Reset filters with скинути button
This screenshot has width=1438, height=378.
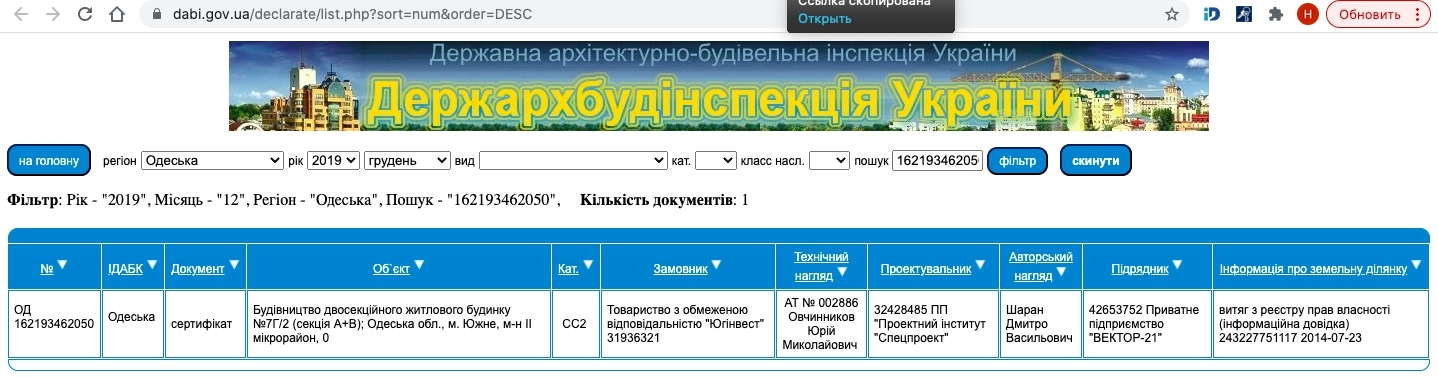click(x=1095, y=160)
